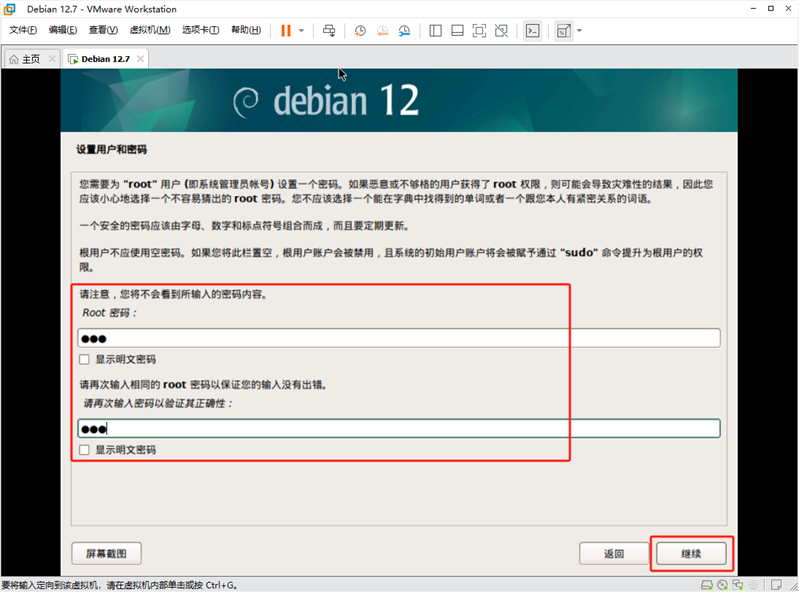Click the Root 密码： label
The height and width of the screenshot is (592, 799).
point(110,313)
